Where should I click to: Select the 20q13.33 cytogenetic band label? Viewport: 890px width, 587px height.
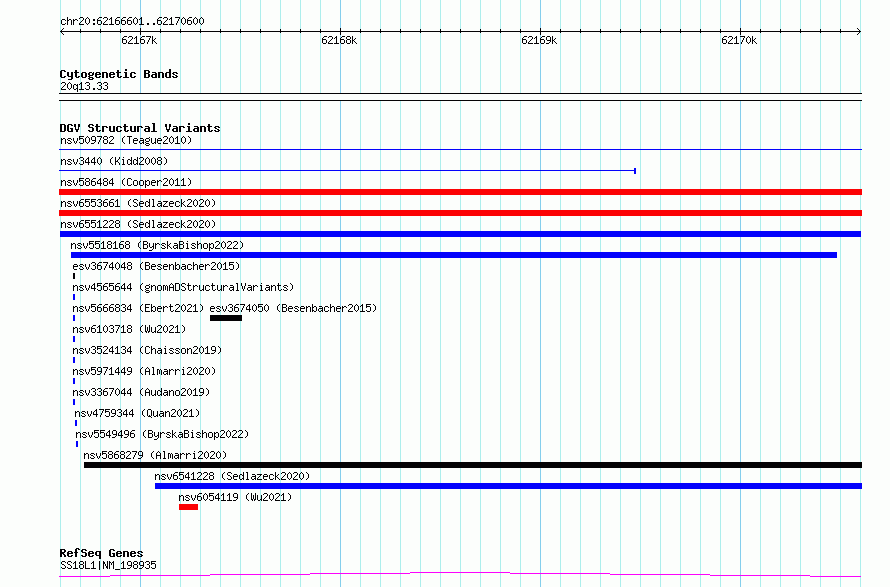(x=84, y=86)
